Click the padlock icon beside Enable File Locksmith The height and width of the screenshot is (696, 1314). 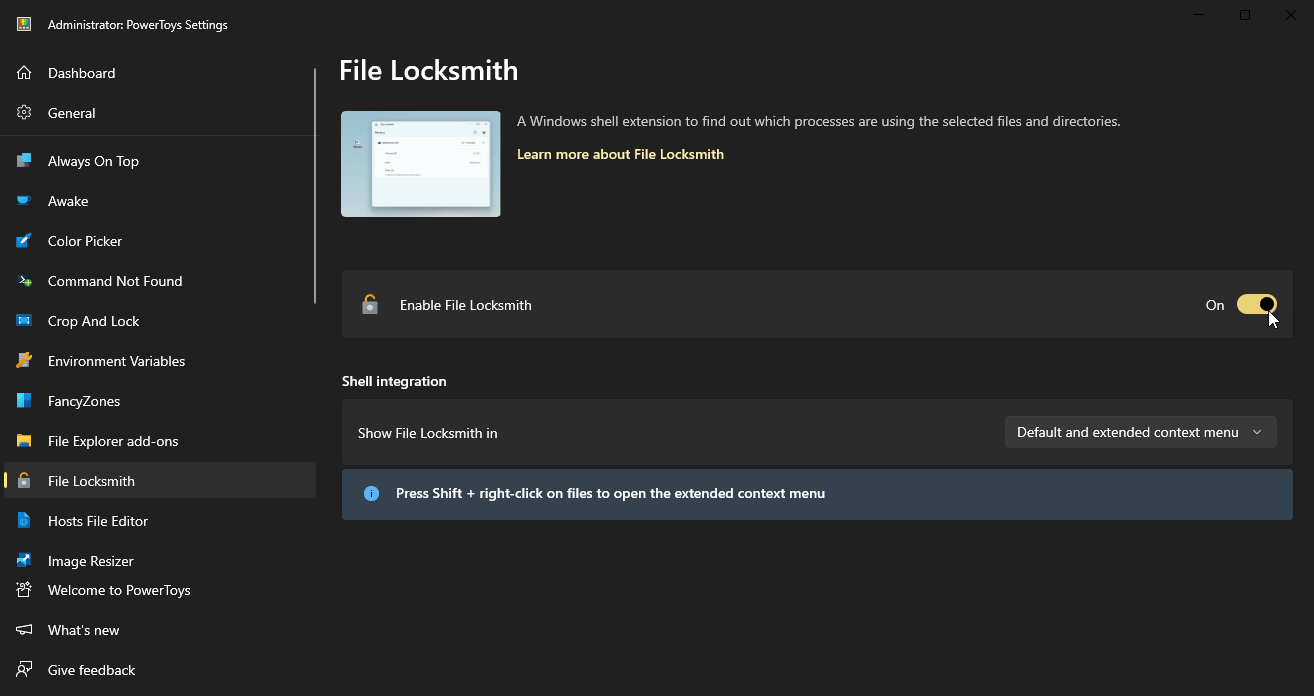coord(370,305)
